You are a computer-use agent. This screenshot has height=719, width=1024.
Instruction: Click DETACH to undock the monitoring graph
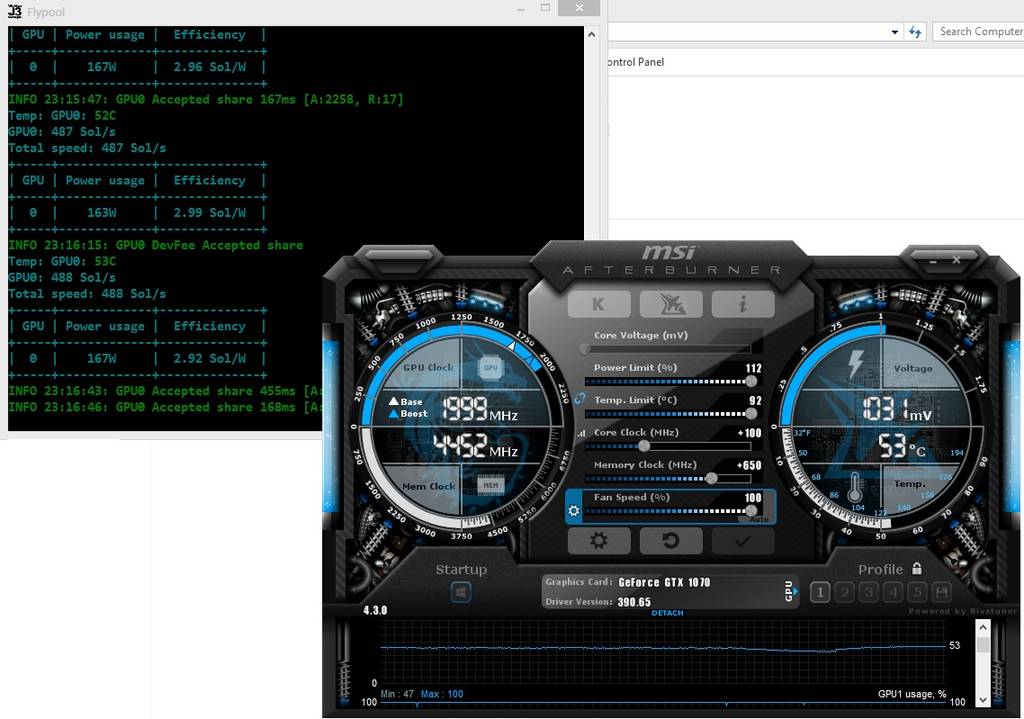click(667, 613)
